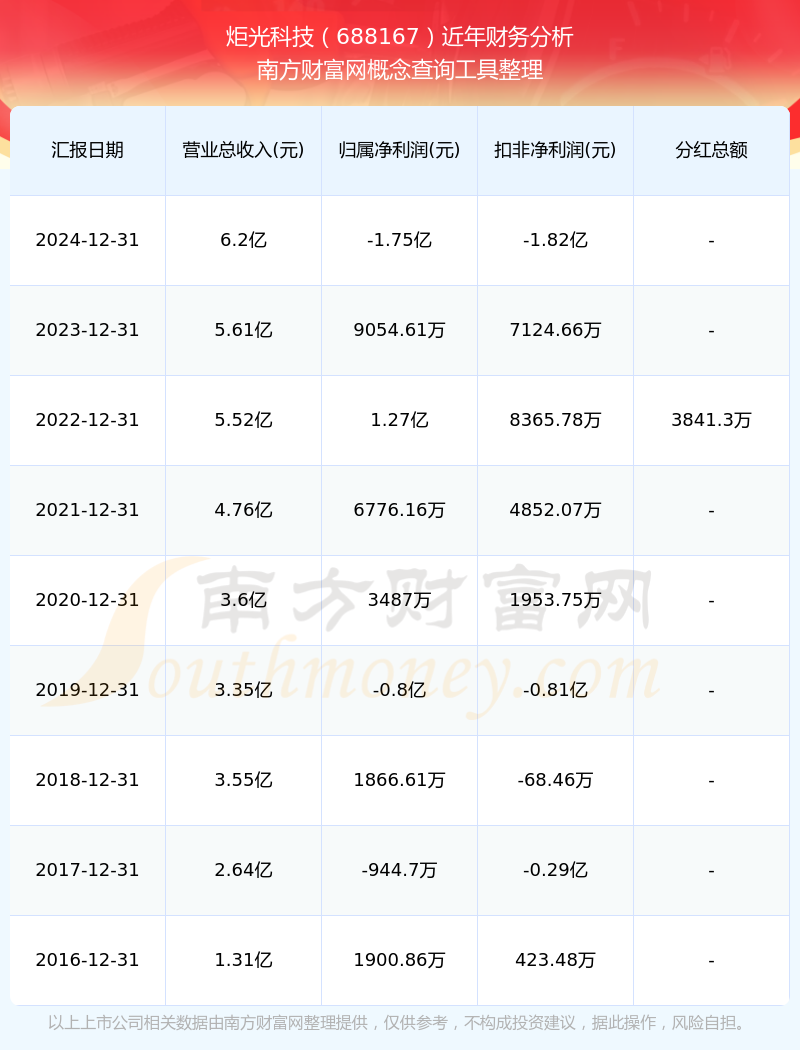This screenshot has height=1050, width=800.
Task: Select revenue value 3.6亿
Action: point(243,600)
